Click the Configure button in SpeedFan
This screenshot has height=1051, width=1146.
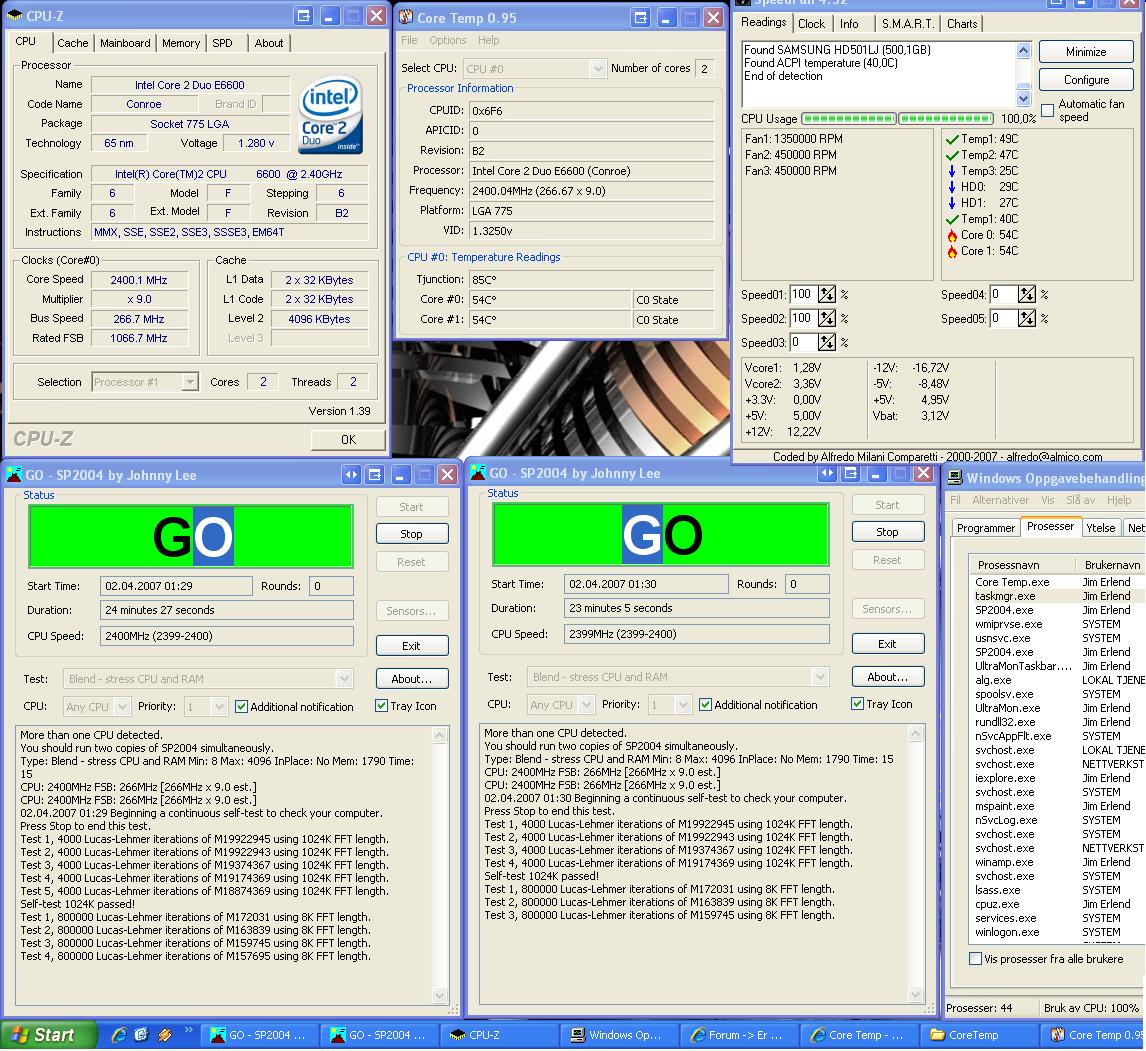(x=1086, y=80)
